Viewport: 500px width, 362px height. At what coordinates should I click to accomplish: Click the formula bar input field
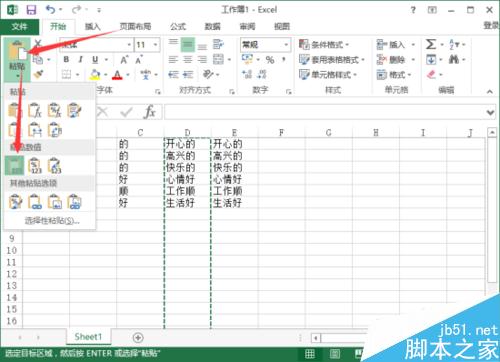[324, 112]
